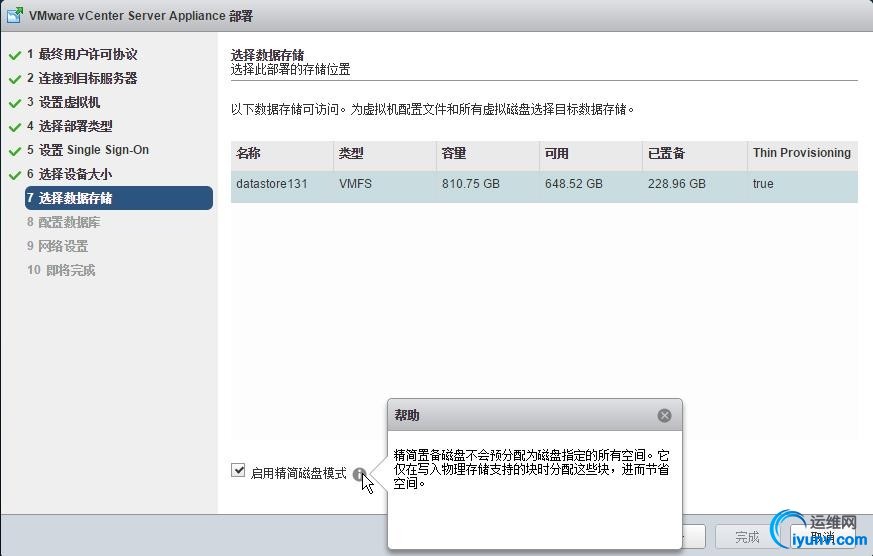Viewport: 873px width, 556px height.
Task: Click the 启用精简磁盘模式 label text
Action: pyautogui.click(x=298, y=474)
